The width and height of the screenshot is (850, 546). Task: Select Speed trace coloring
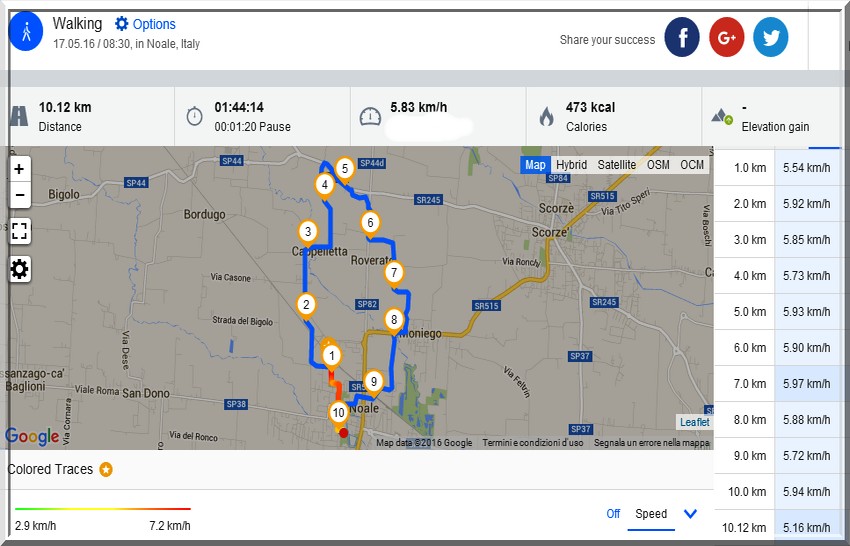651,514
